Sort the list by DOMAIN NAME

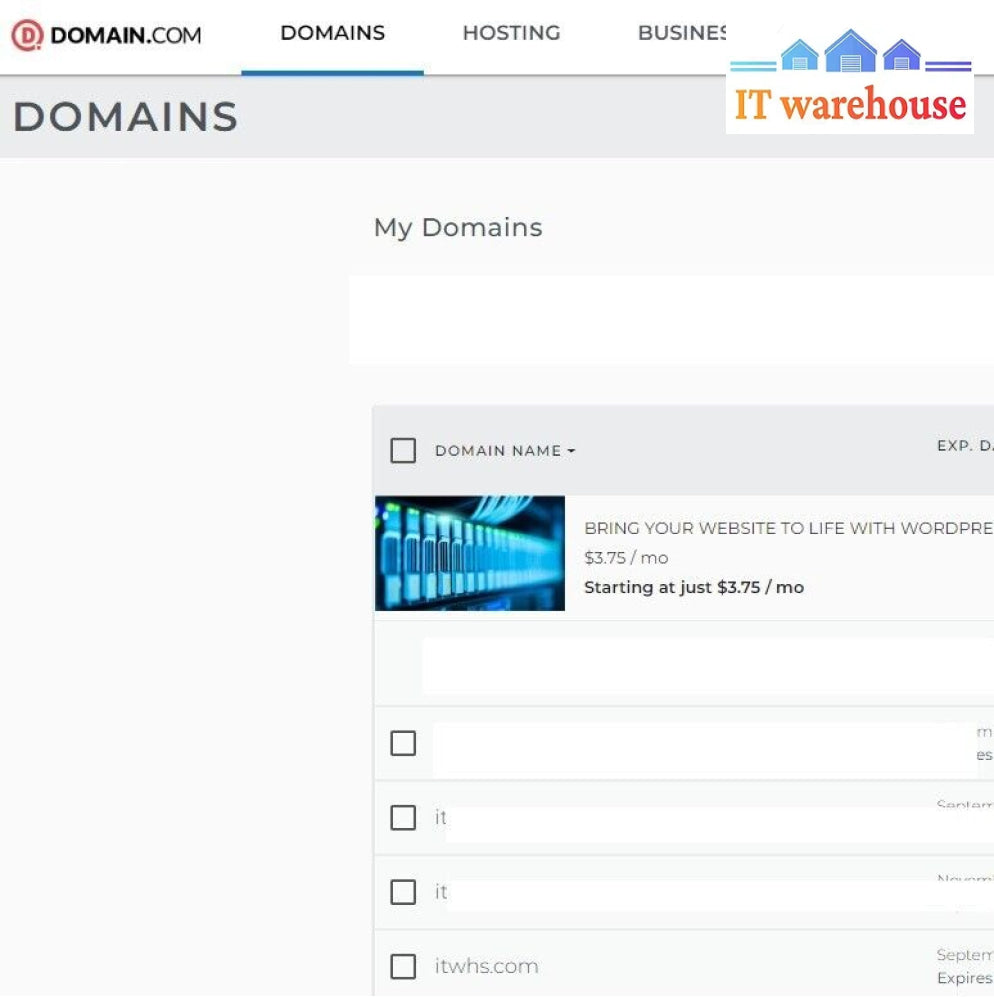pos(505,450)
